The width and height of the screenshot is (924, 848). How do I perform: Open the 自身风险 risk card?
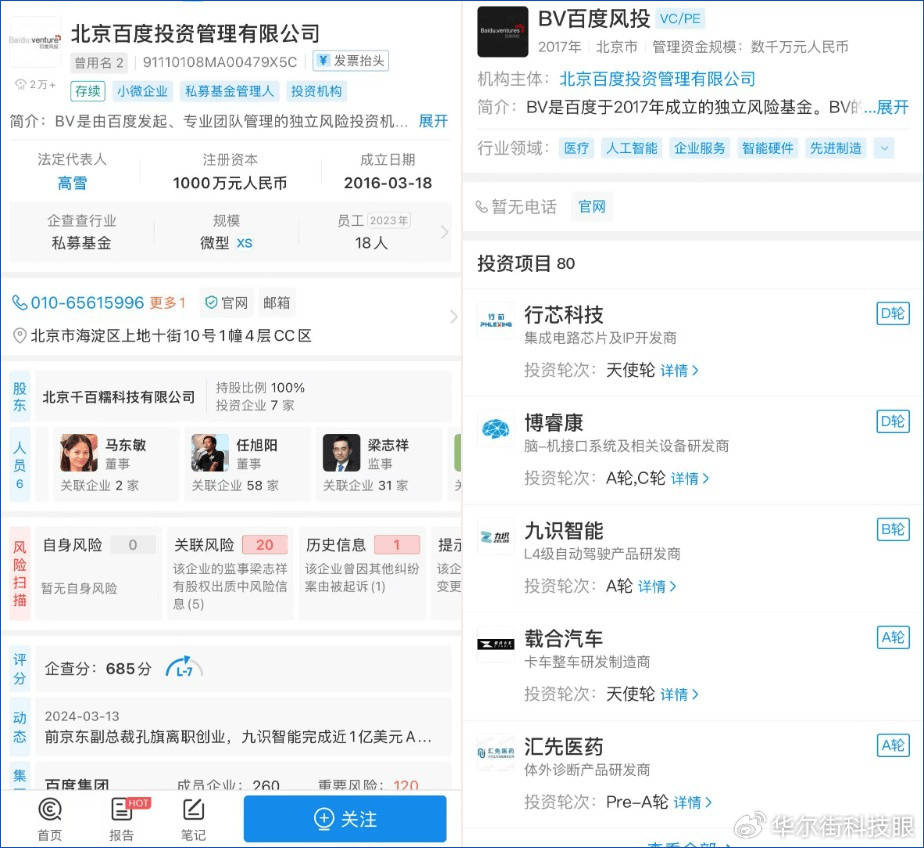click(98, 573)
